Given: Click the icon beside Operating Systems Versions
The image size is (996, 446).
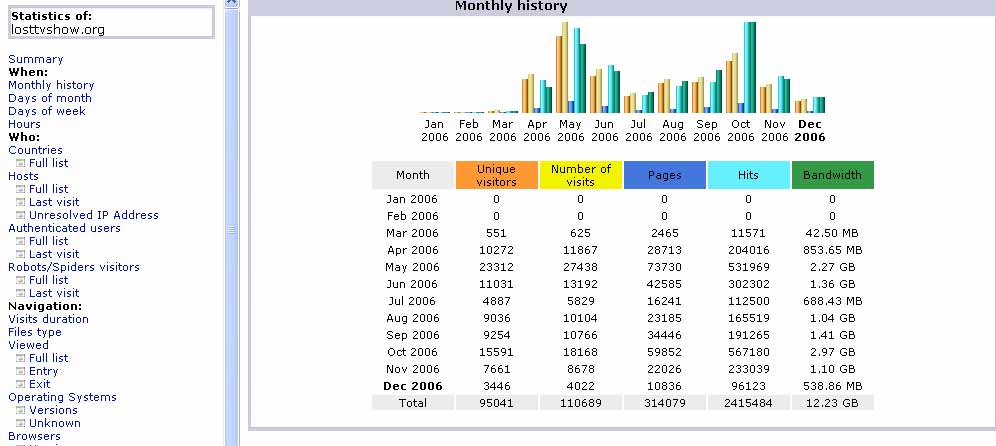Looking at the screenshot, I should coord(20,410).
